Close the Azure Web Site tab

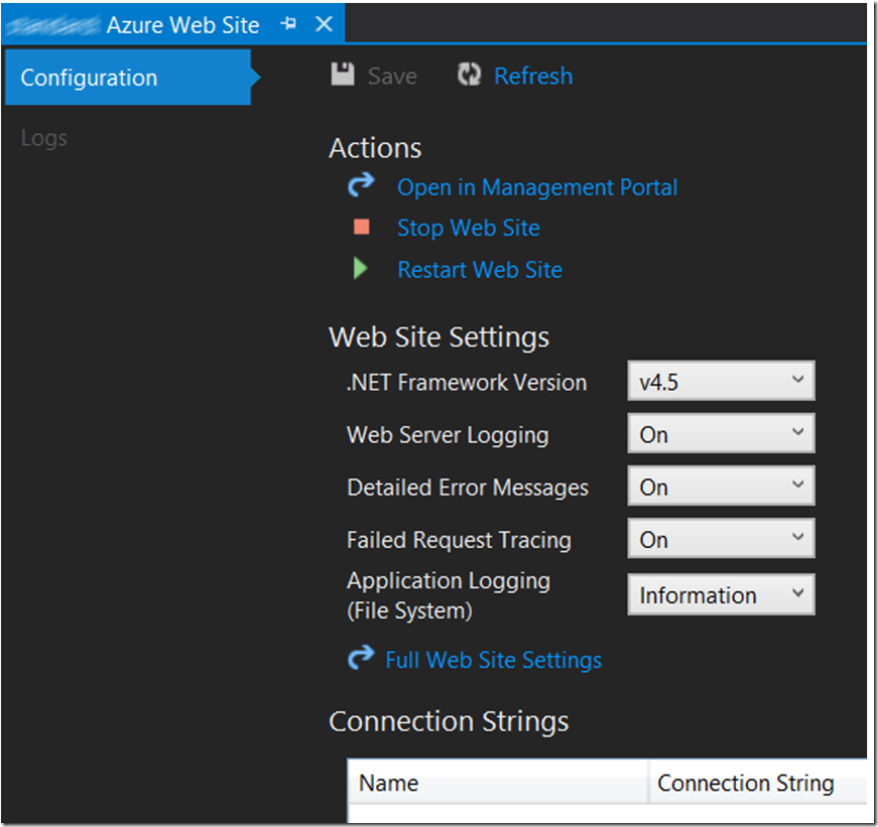tap(324, 24)
